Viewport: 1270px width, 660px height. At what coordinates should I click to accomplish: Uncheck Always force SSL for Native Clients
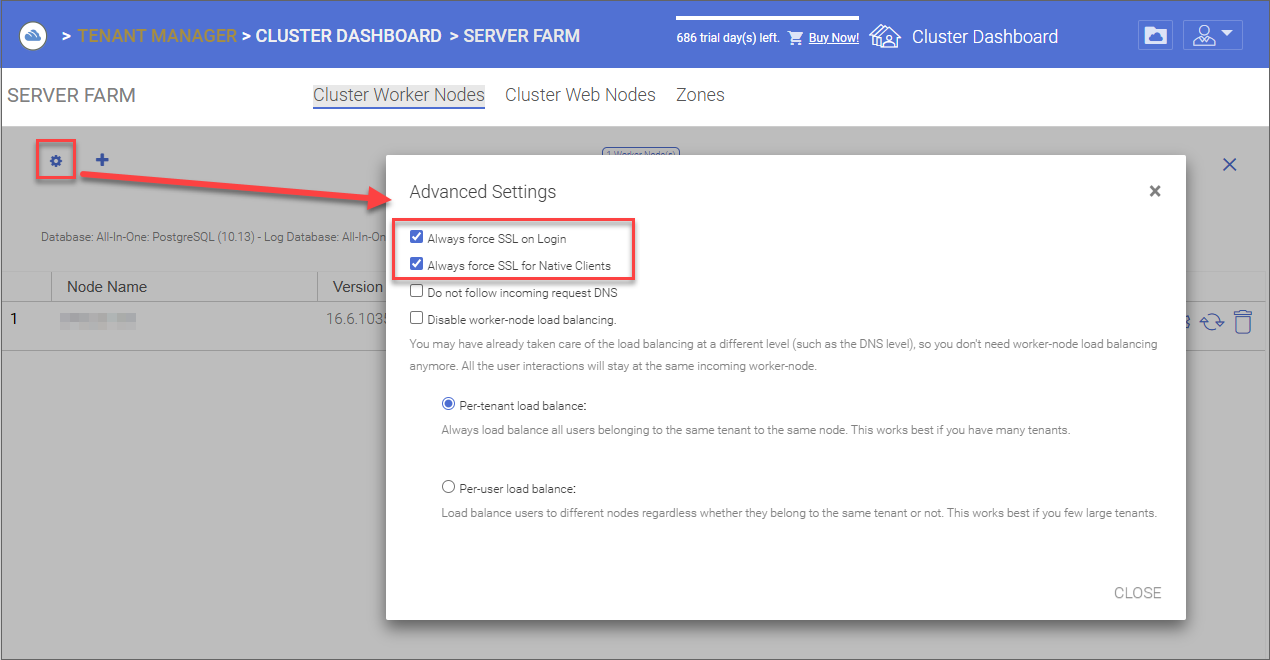[x=417, y=265]
